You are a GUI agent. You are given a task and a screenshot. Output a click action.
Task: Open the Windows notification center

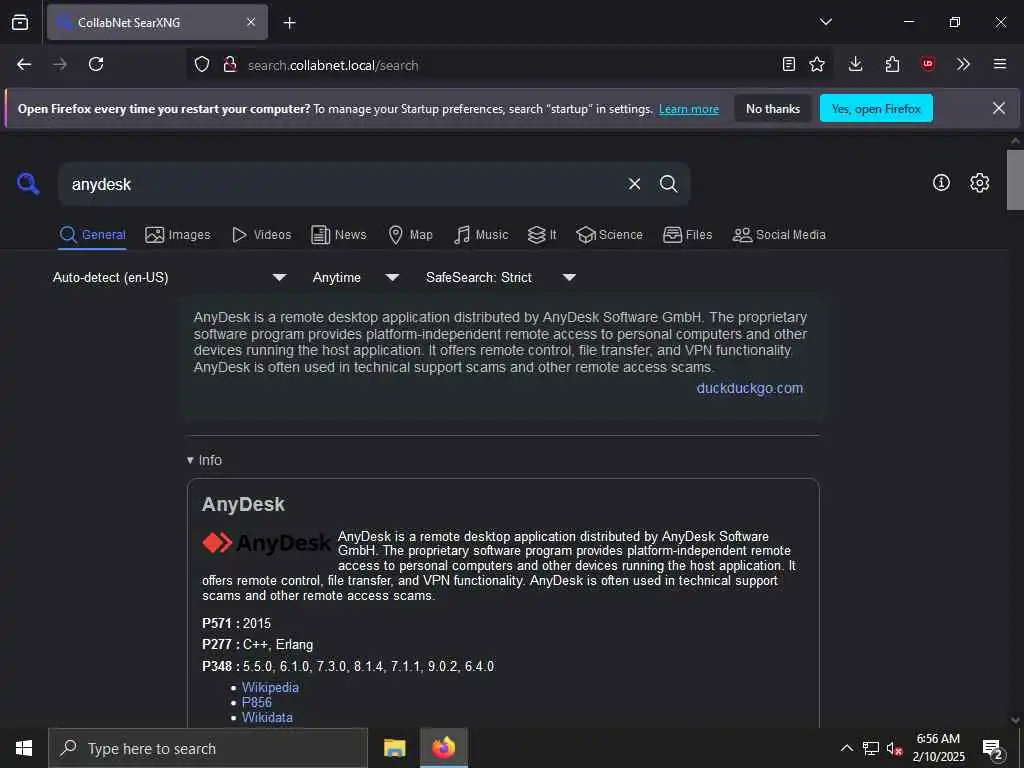pos(993,749)
